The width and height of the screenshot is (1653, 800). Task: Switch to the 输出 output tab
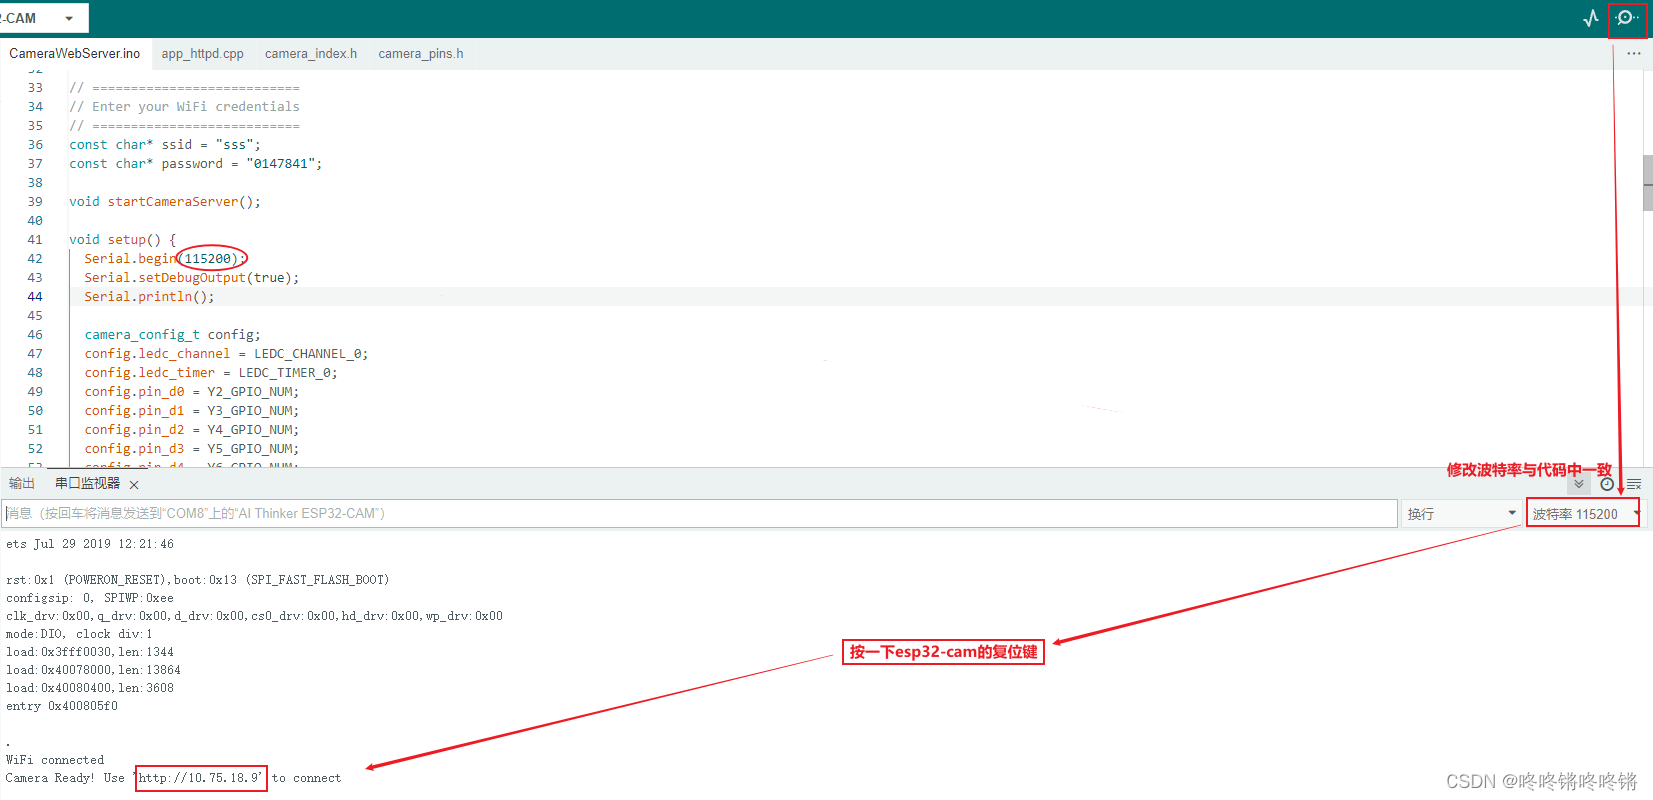click(22, 484)
